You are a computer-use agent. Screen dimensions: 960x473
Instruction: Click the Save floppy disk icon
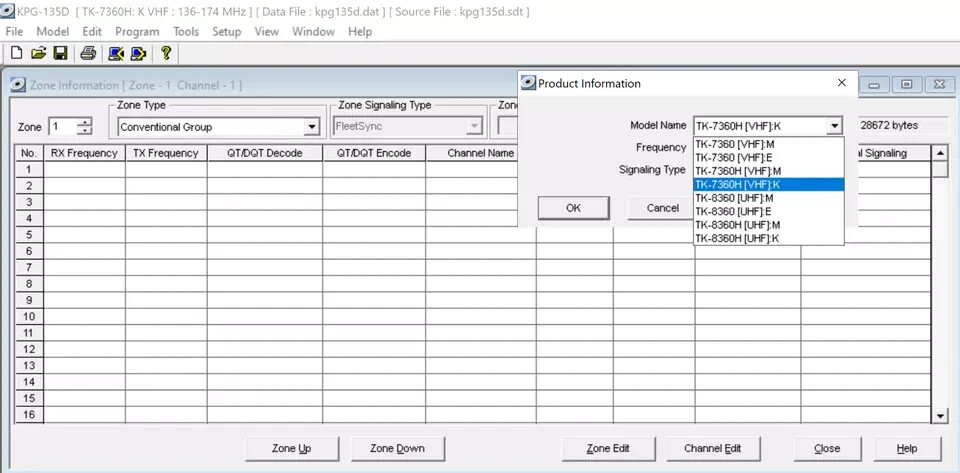tap(60, 53)
